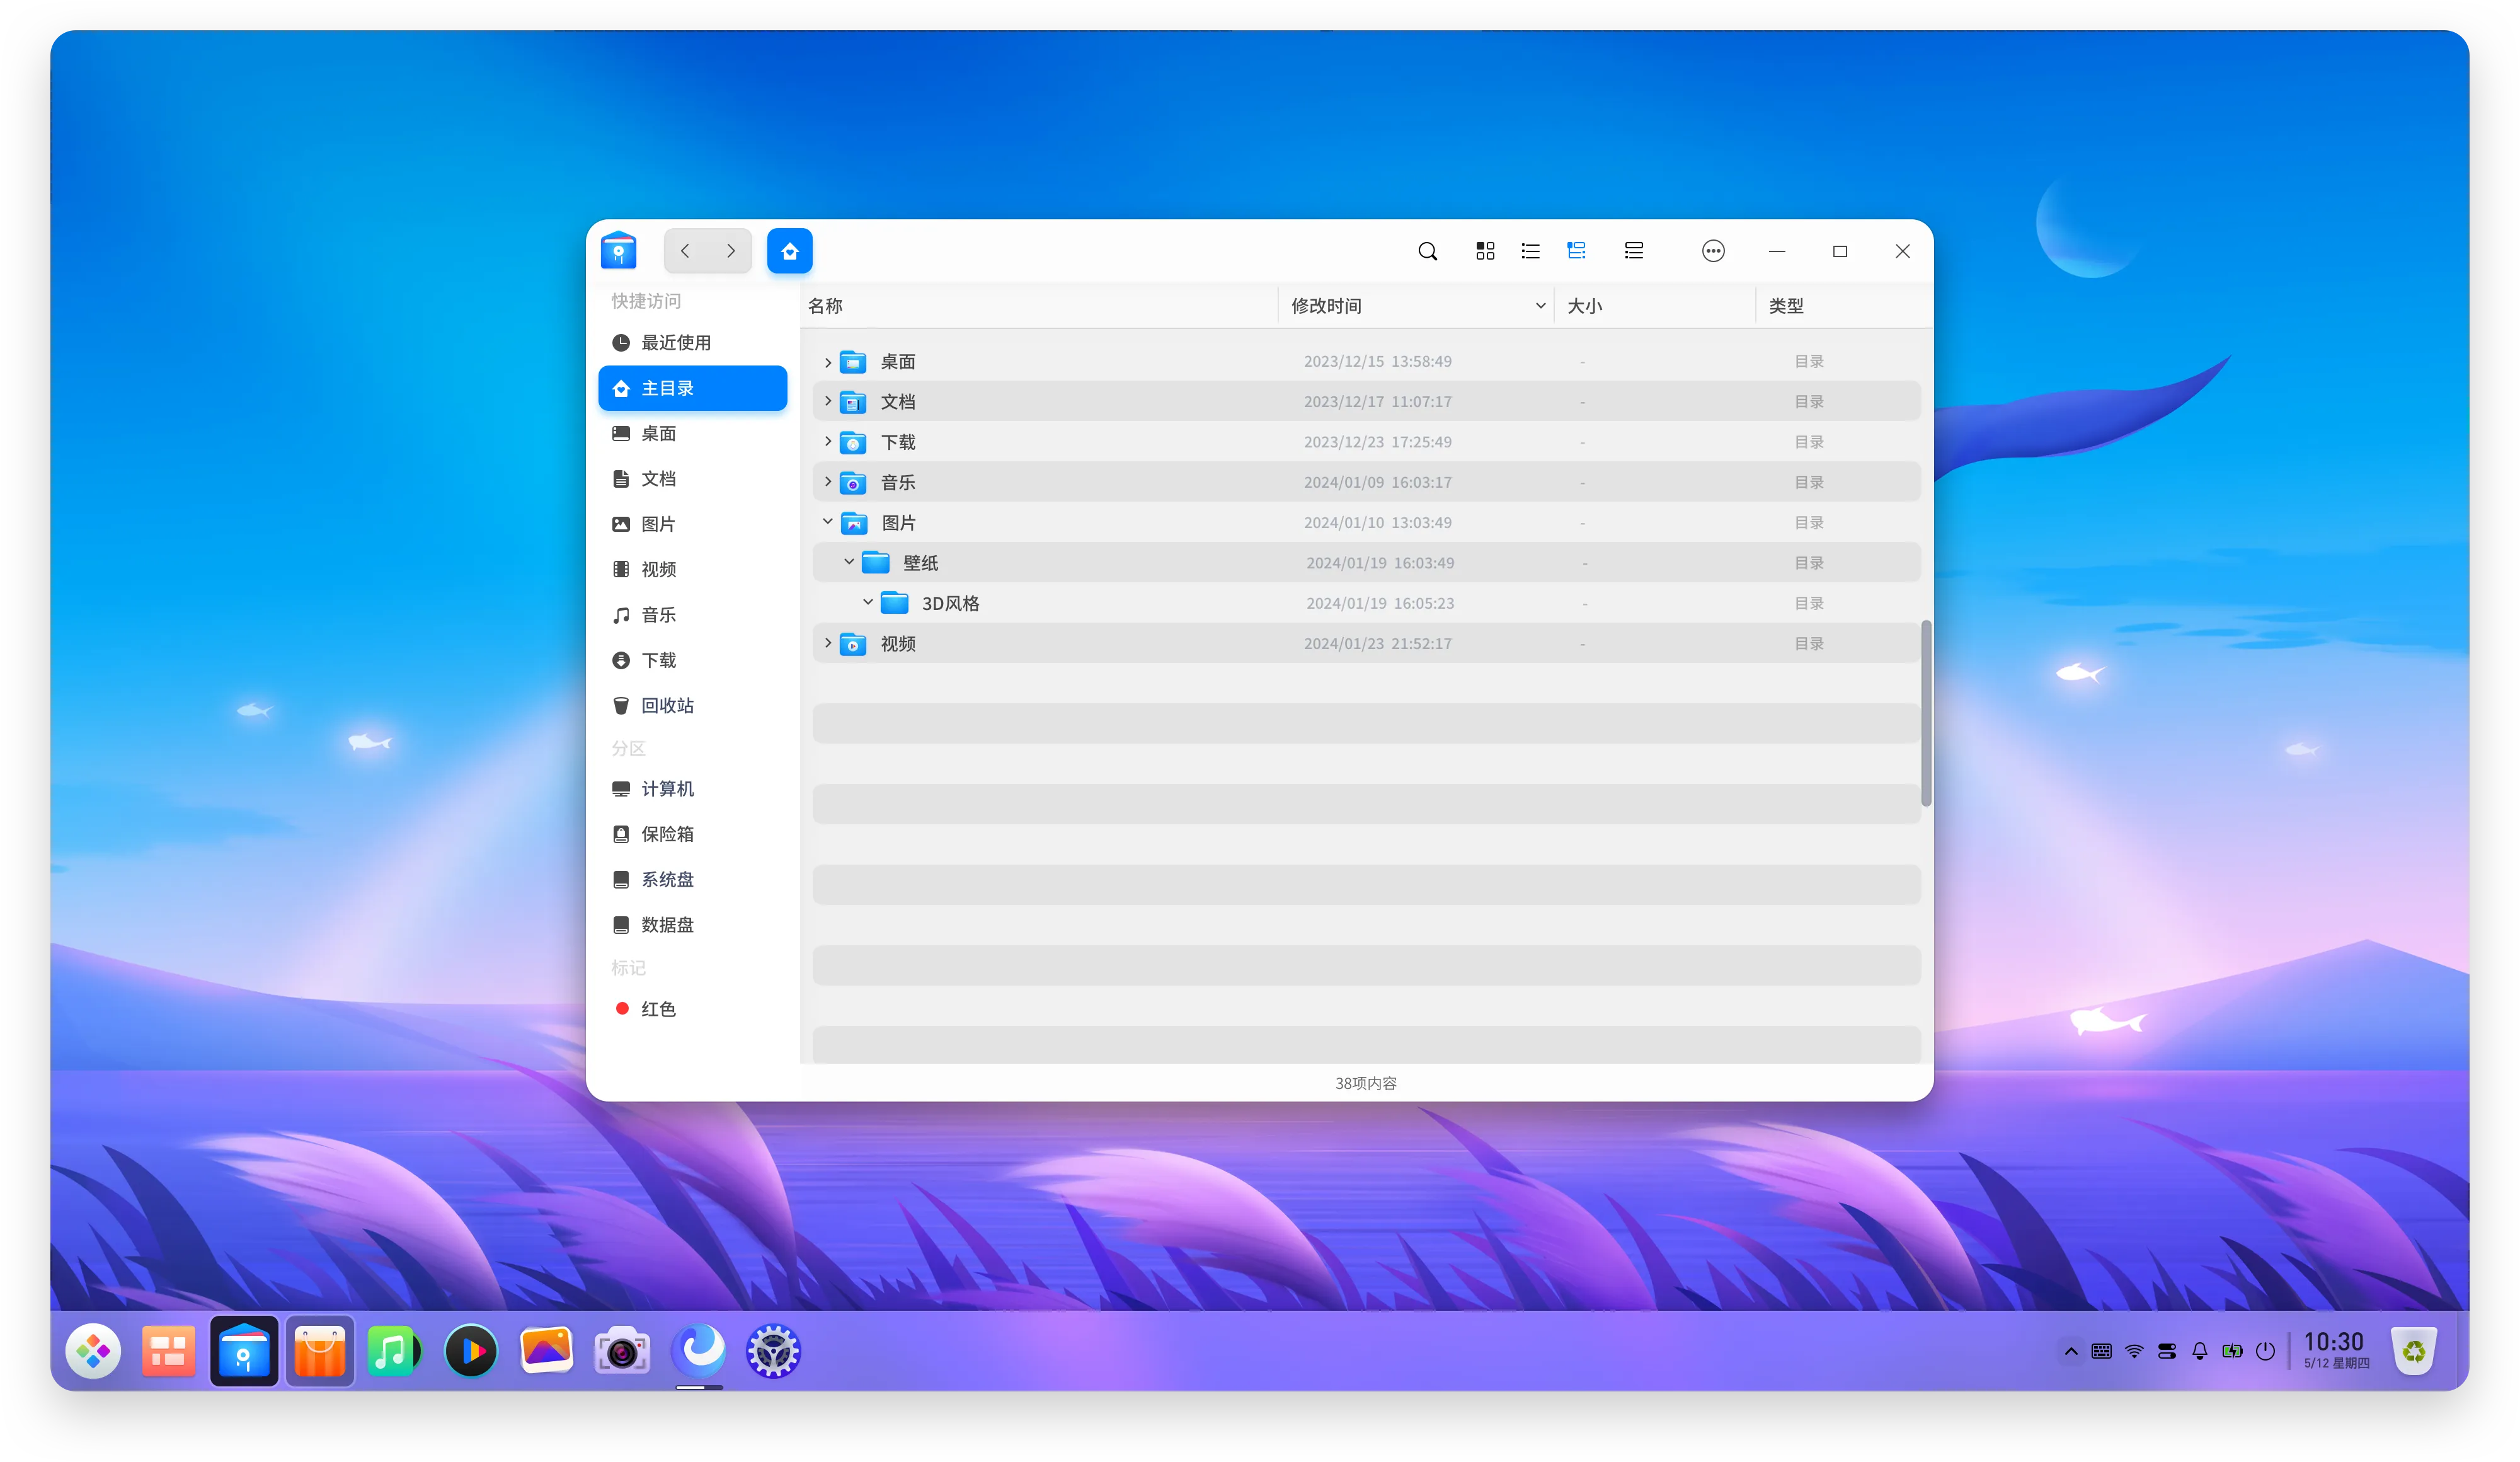Click the 10:30 clock in tray
2520x1462 pixels.
(2334, 1343)
